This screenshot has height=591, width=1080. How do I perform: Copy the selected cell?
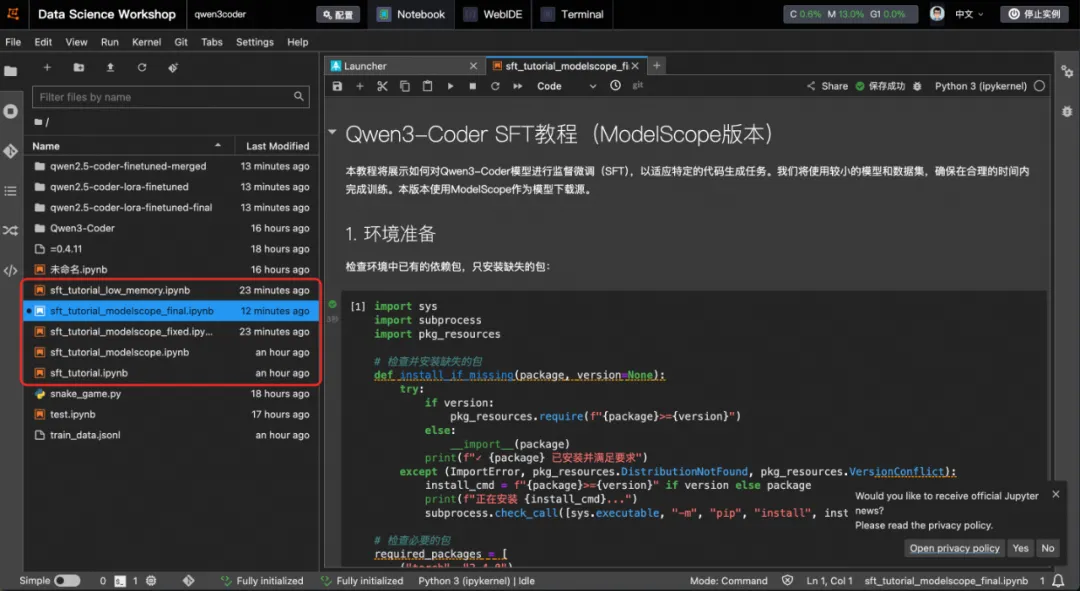(x=405, y=86)
